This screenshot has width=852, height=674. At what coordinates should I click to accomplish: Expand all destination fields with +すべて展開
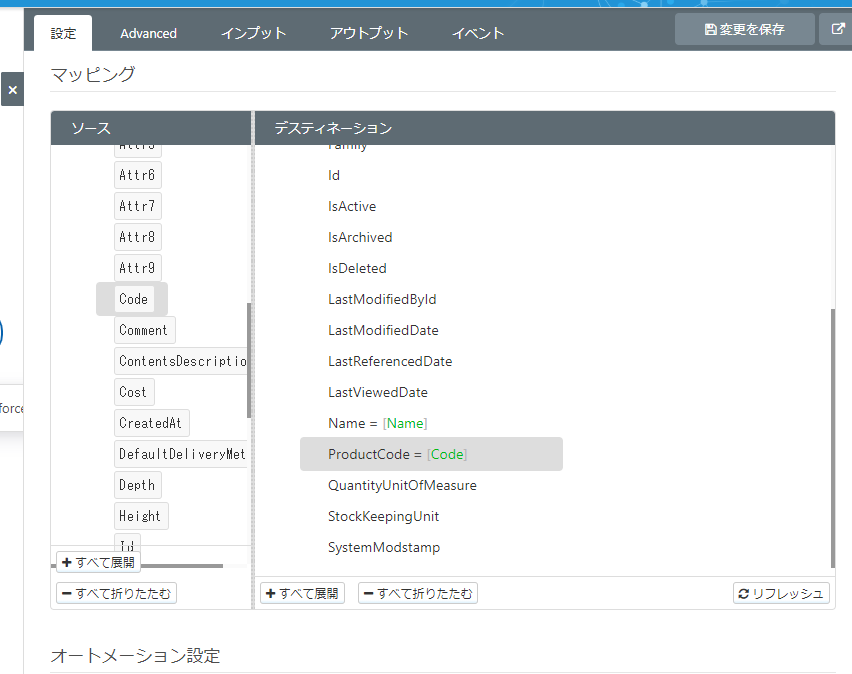302,592
